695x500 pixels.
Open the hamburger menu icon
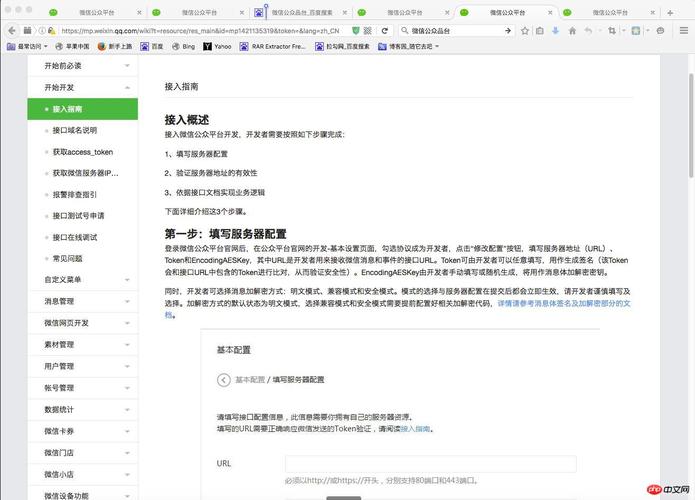tap(684, 31)
